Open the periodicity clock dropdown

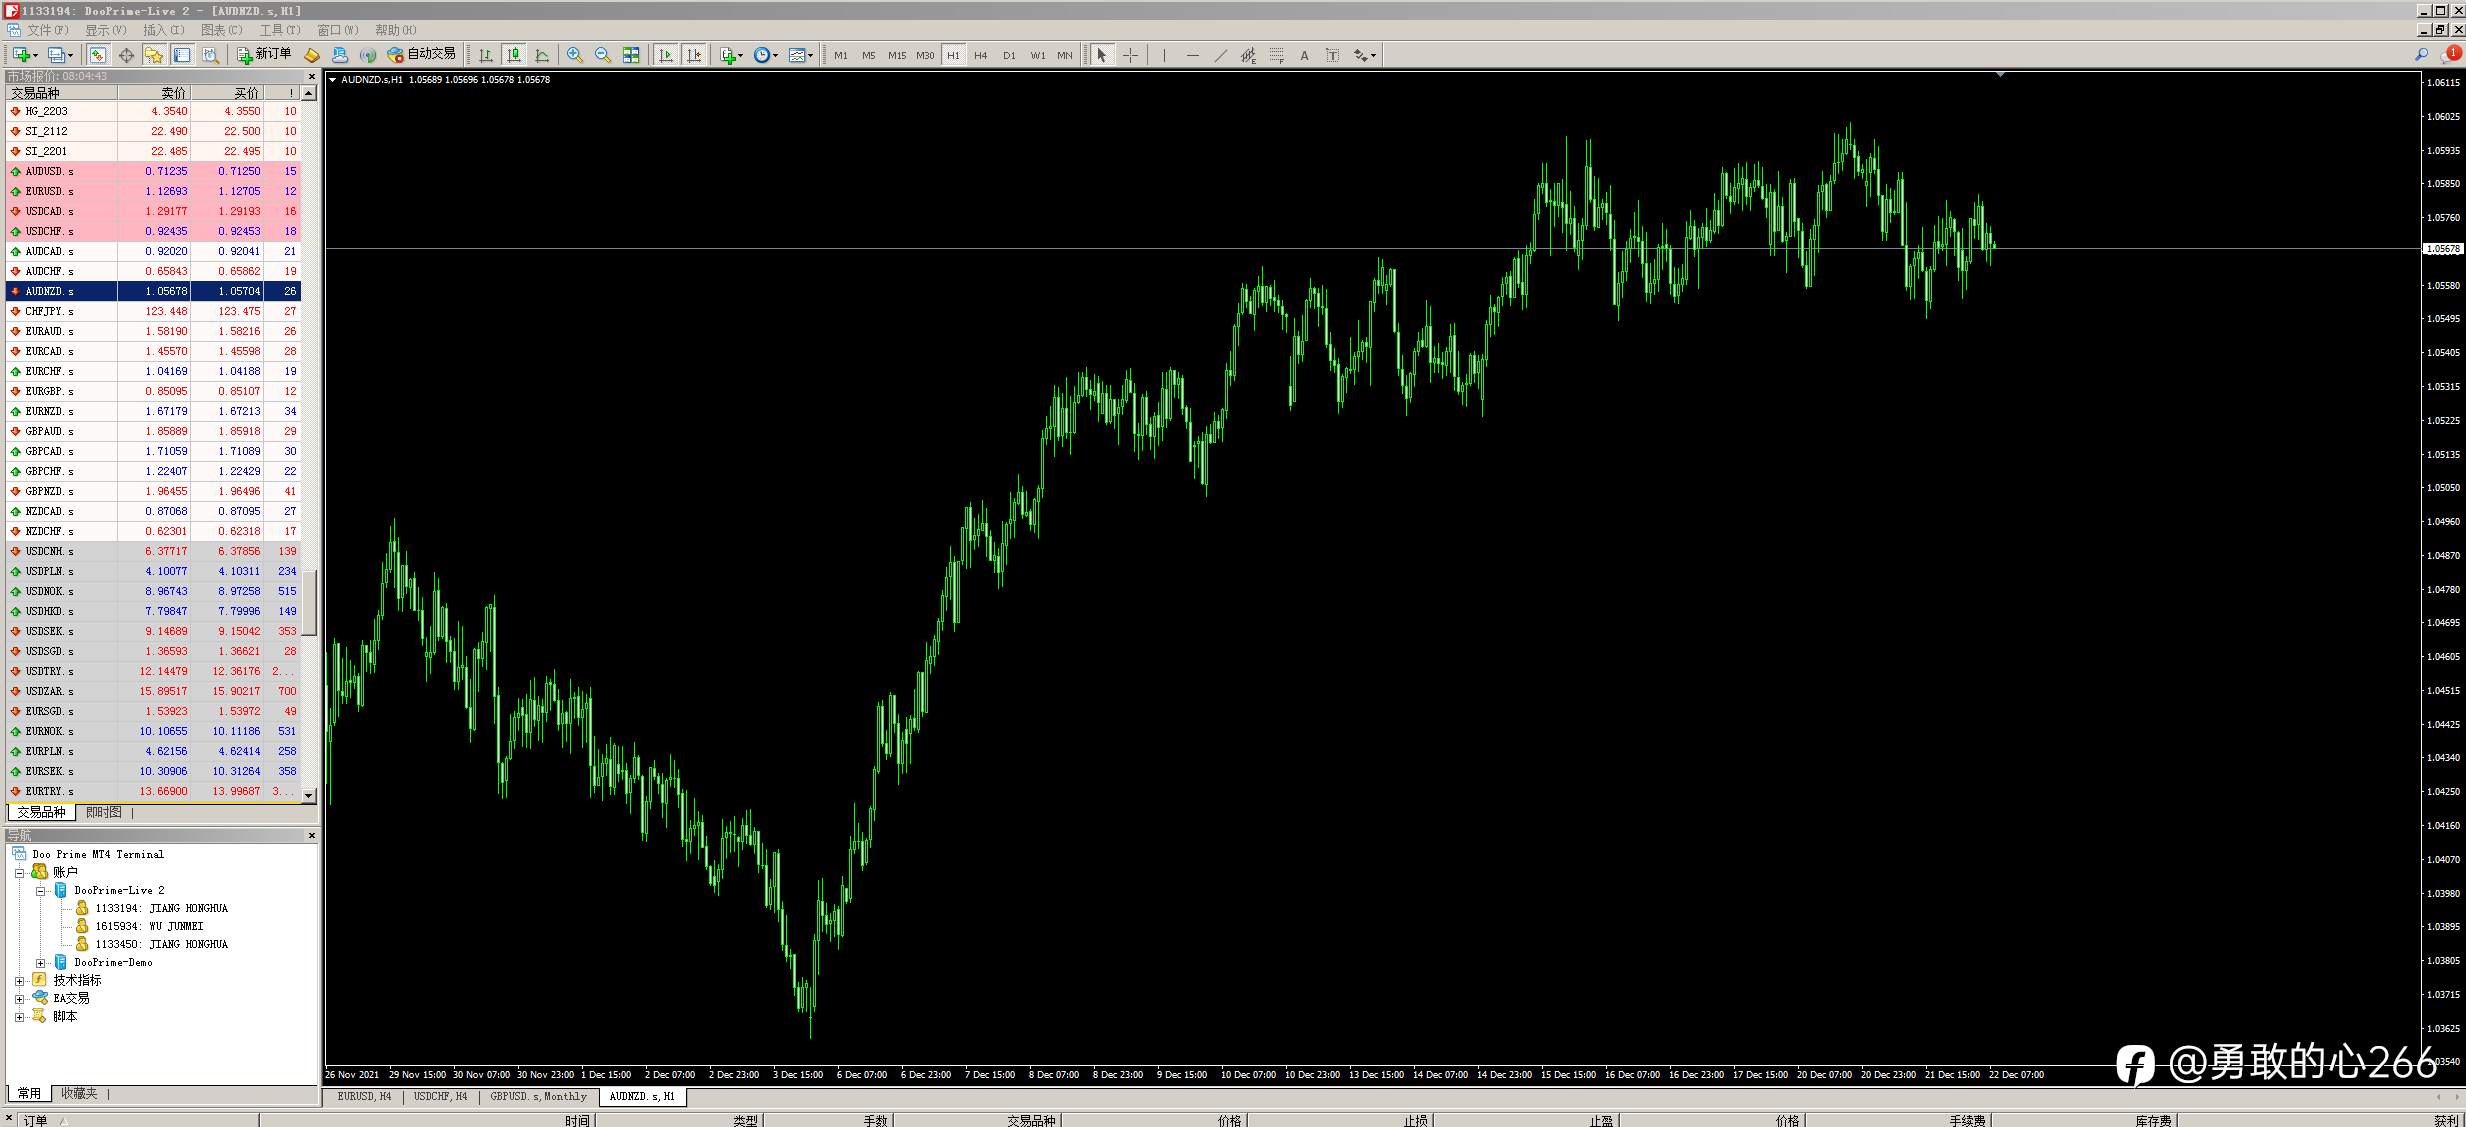point(766,55)
